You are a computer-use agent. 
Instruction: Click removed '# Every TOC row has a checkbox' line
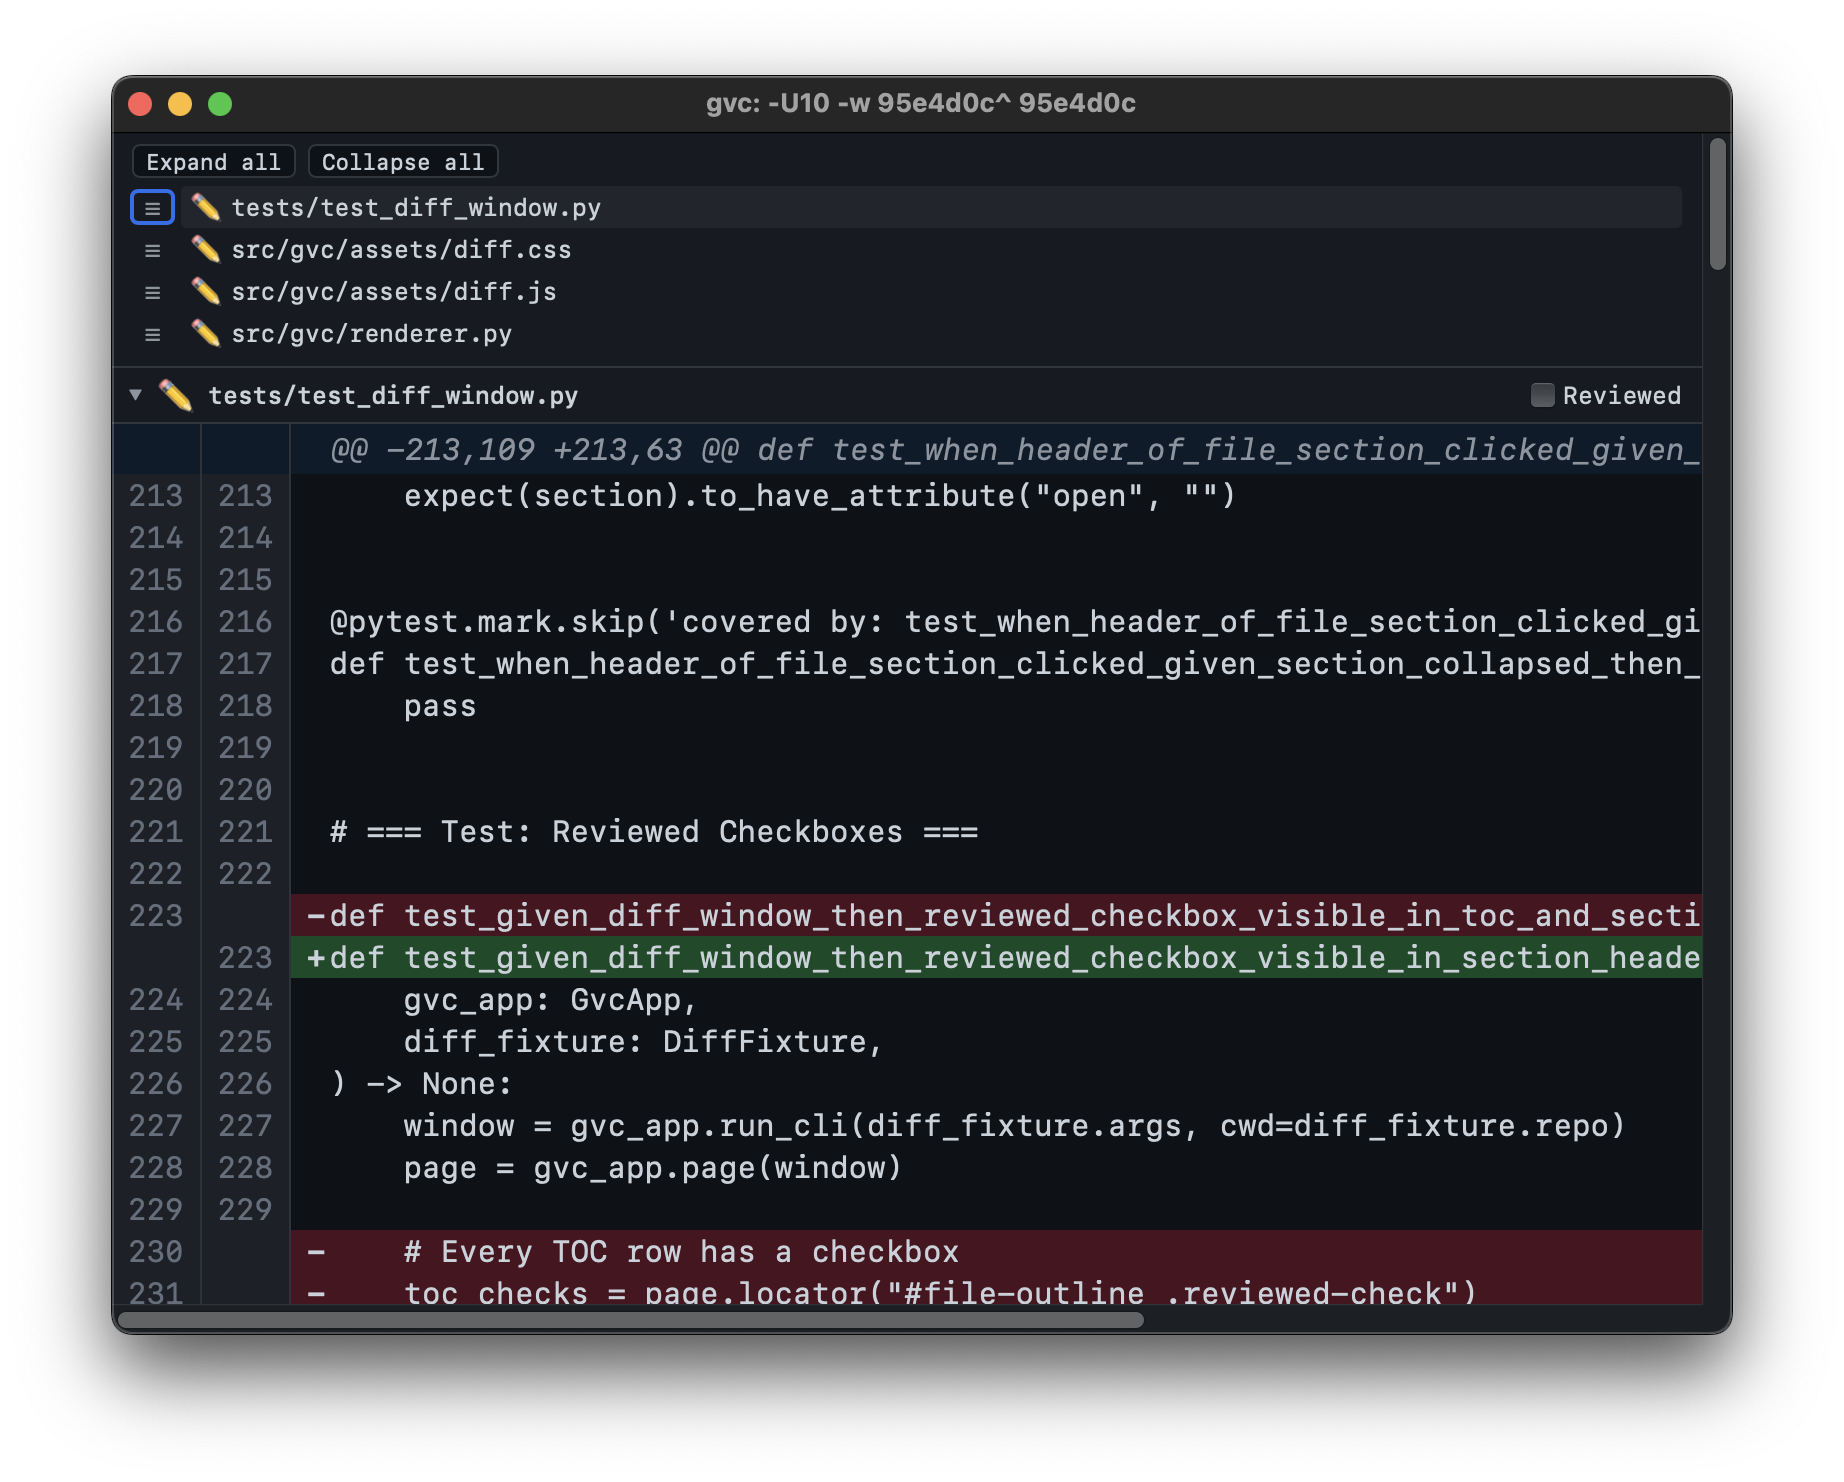(x=997, y=1252)
